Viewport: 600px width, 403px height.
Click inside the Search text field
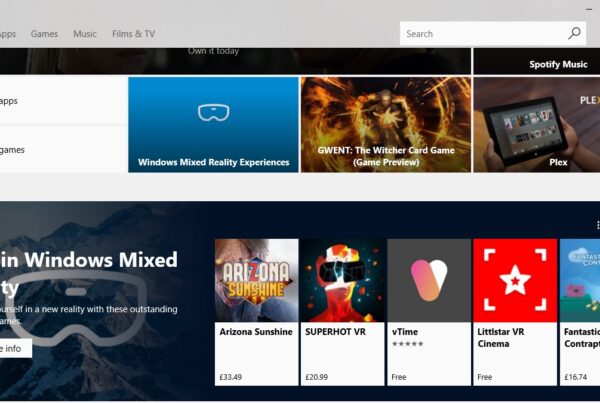tap(480, 33)
